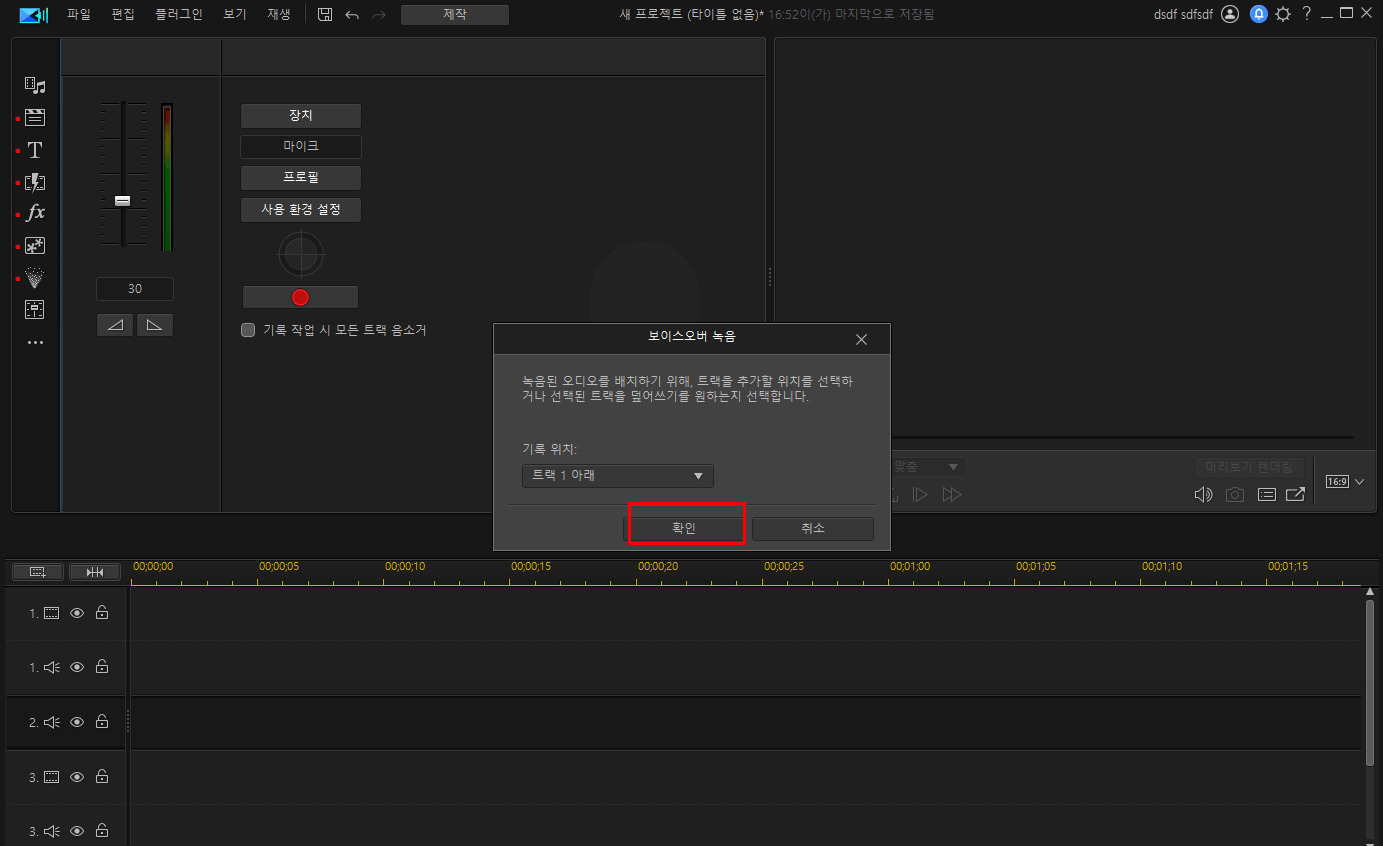This screenshot has width=1383, height=846.
Task: Toggle visibility eye on audio track 2
Action: tap(77, 722)
